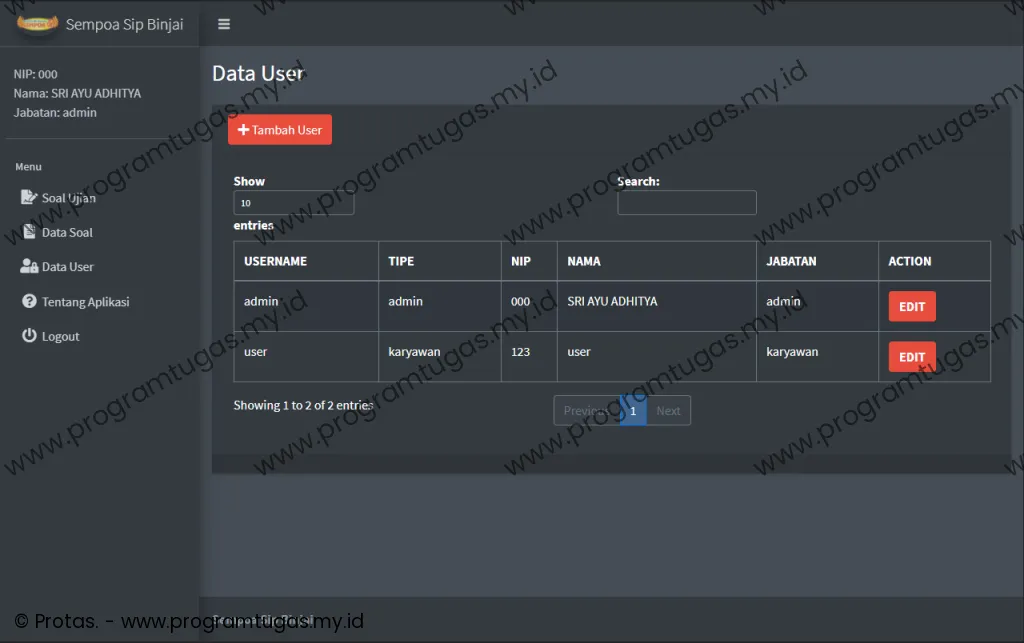Sort table by NAMA column header

584,261
